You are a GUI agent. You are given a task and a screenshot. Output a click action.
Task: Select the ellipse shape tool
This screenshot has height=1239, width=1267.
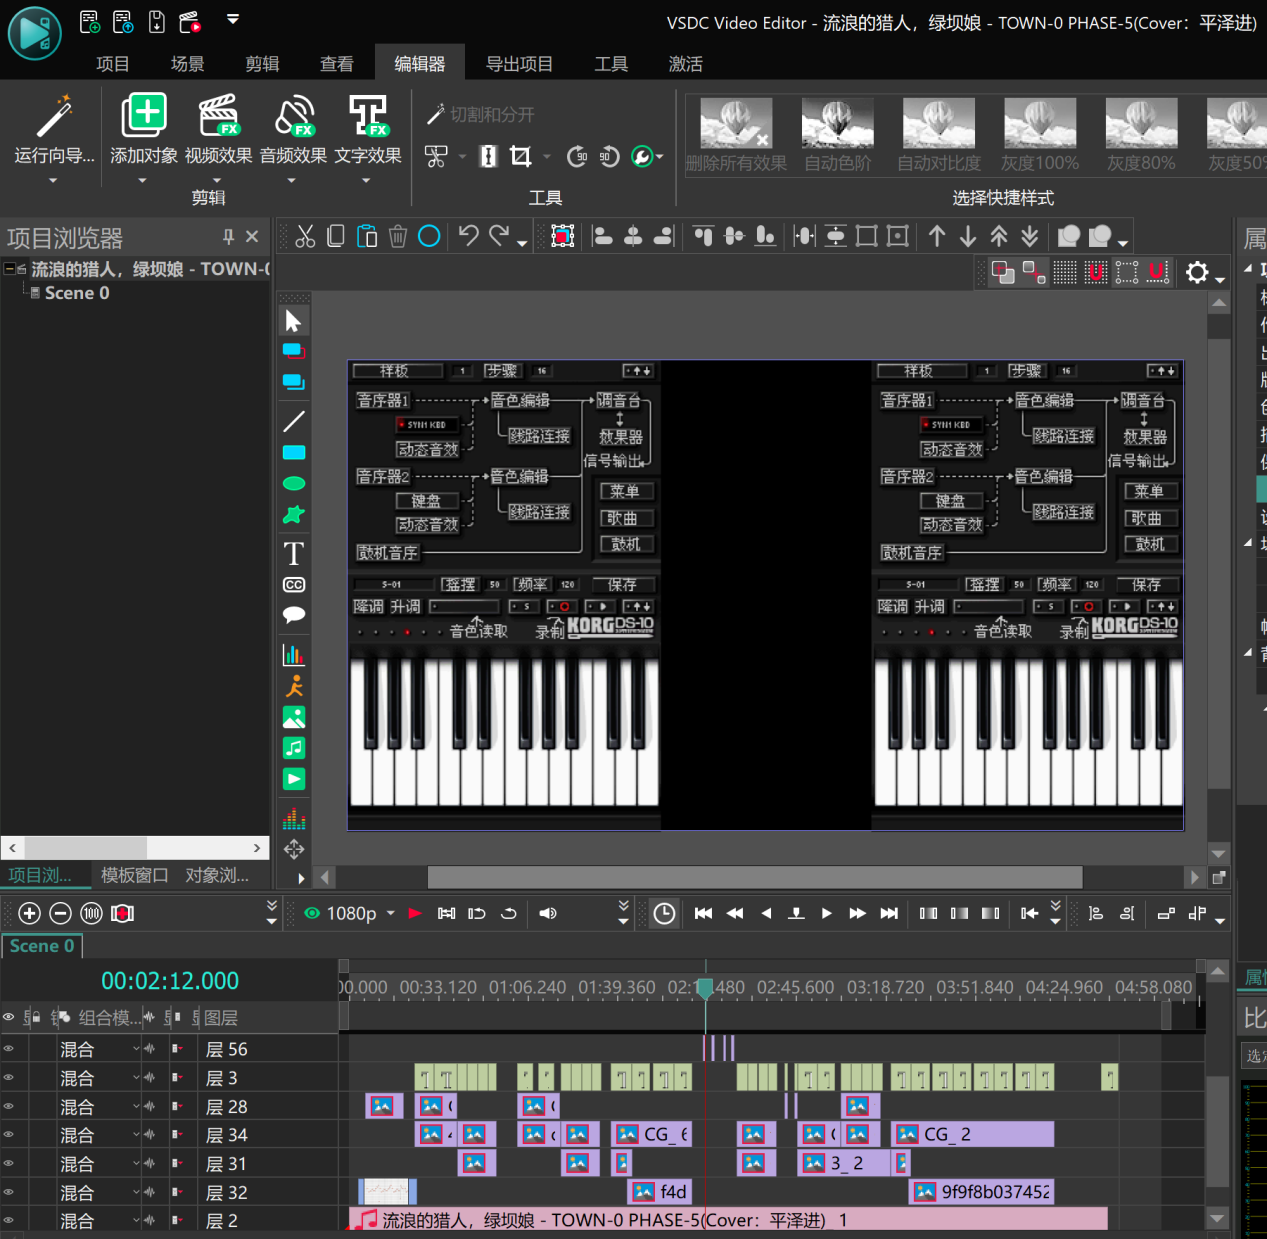pyautogui.click(x=294, y=483)
